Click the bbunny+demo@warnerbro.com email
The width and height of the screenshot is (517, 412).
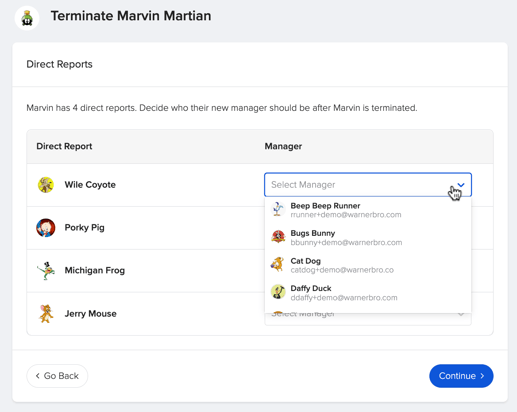(346, 242)
